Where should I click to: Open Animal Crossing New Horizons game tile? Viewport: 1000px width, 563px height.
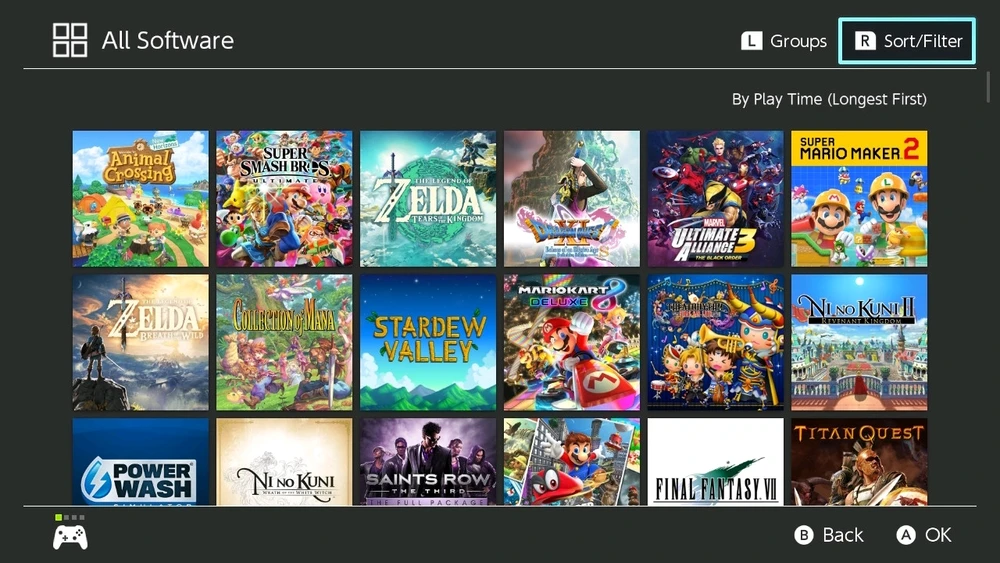(x=140, y=198)
